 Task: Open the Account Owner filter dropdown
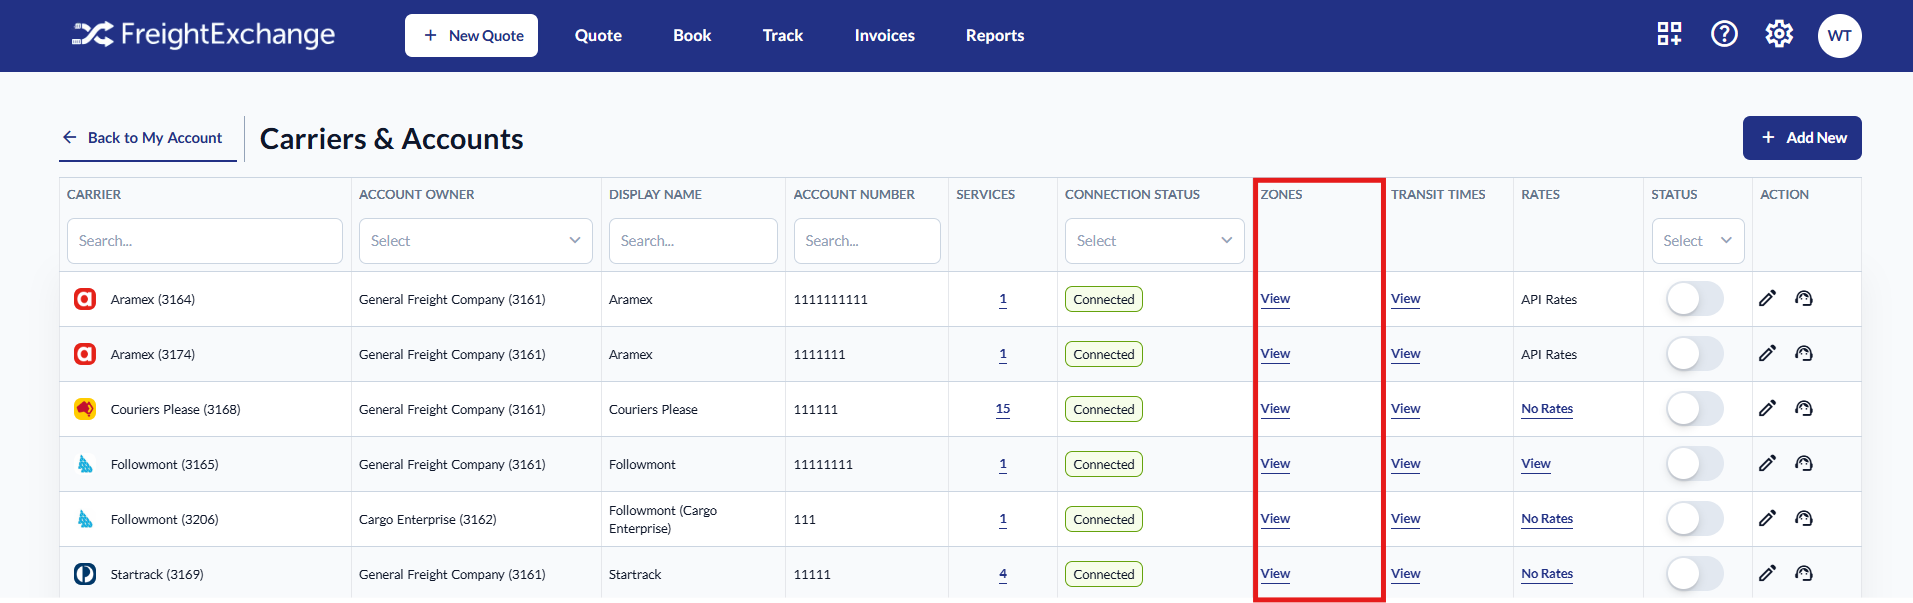pos(476,241)
